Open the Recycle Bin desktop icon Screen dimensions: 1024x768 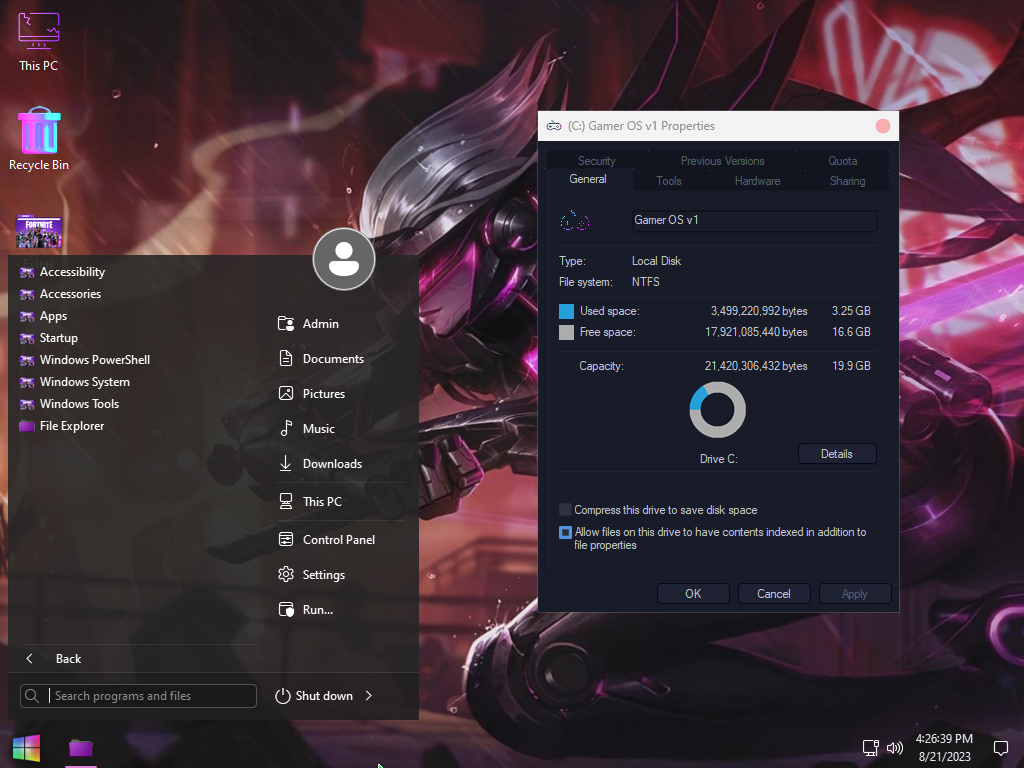(39, 139)
